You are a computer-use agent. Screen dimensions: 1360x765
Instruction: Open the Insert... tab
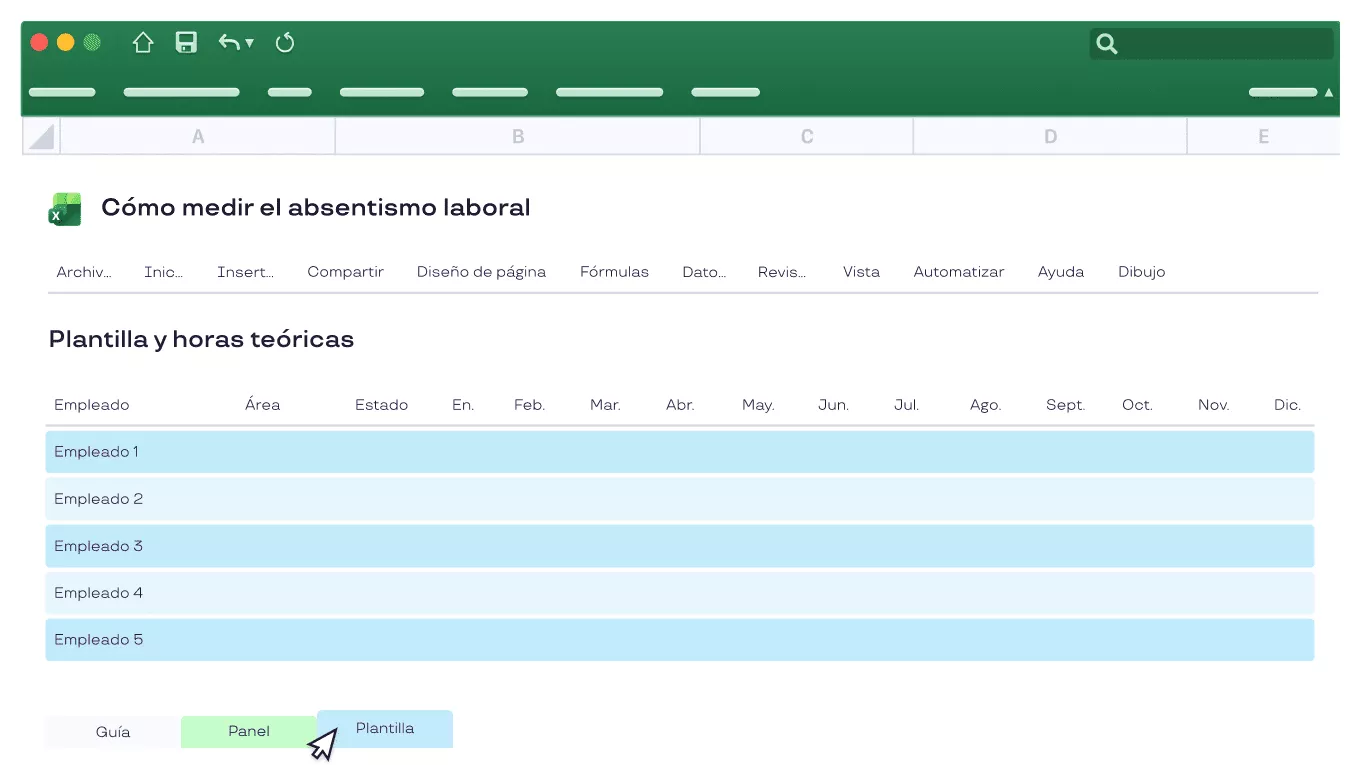coord(245,272)
